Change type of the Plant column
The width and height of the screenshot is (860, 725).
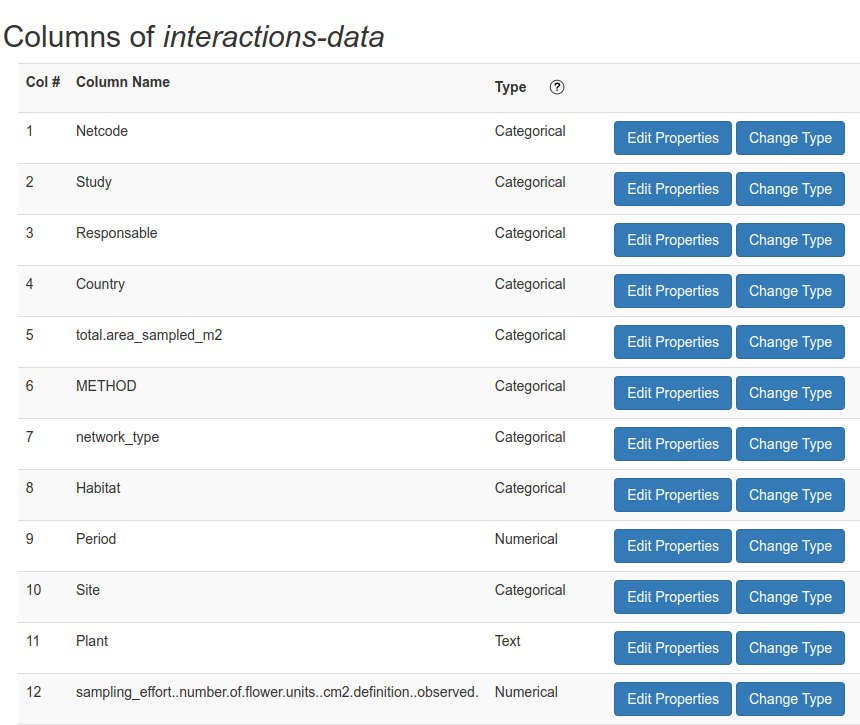coord(789,648)
